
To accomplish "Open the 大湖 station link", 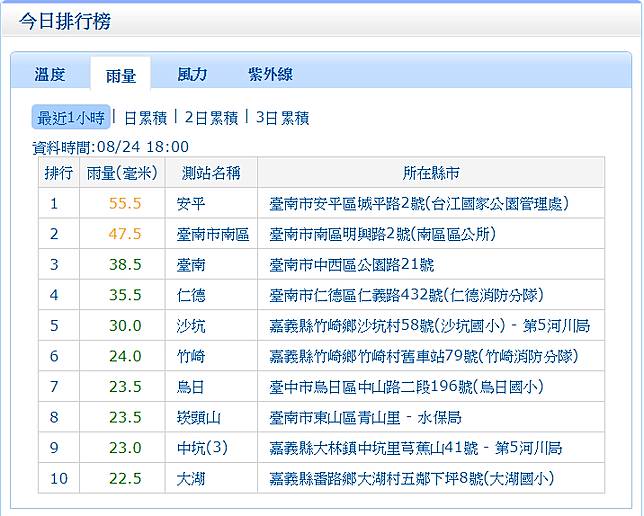I will (x=191, y=479).
